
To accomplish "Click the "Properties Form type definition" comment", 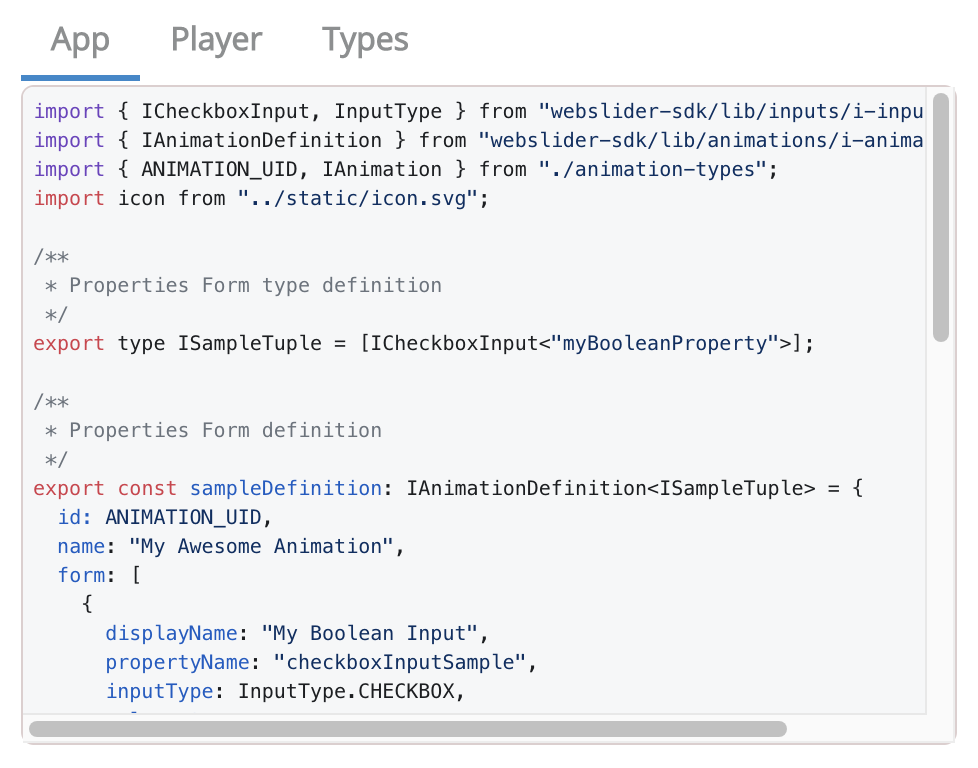I will pyautogui.click(x=255, y=286).
